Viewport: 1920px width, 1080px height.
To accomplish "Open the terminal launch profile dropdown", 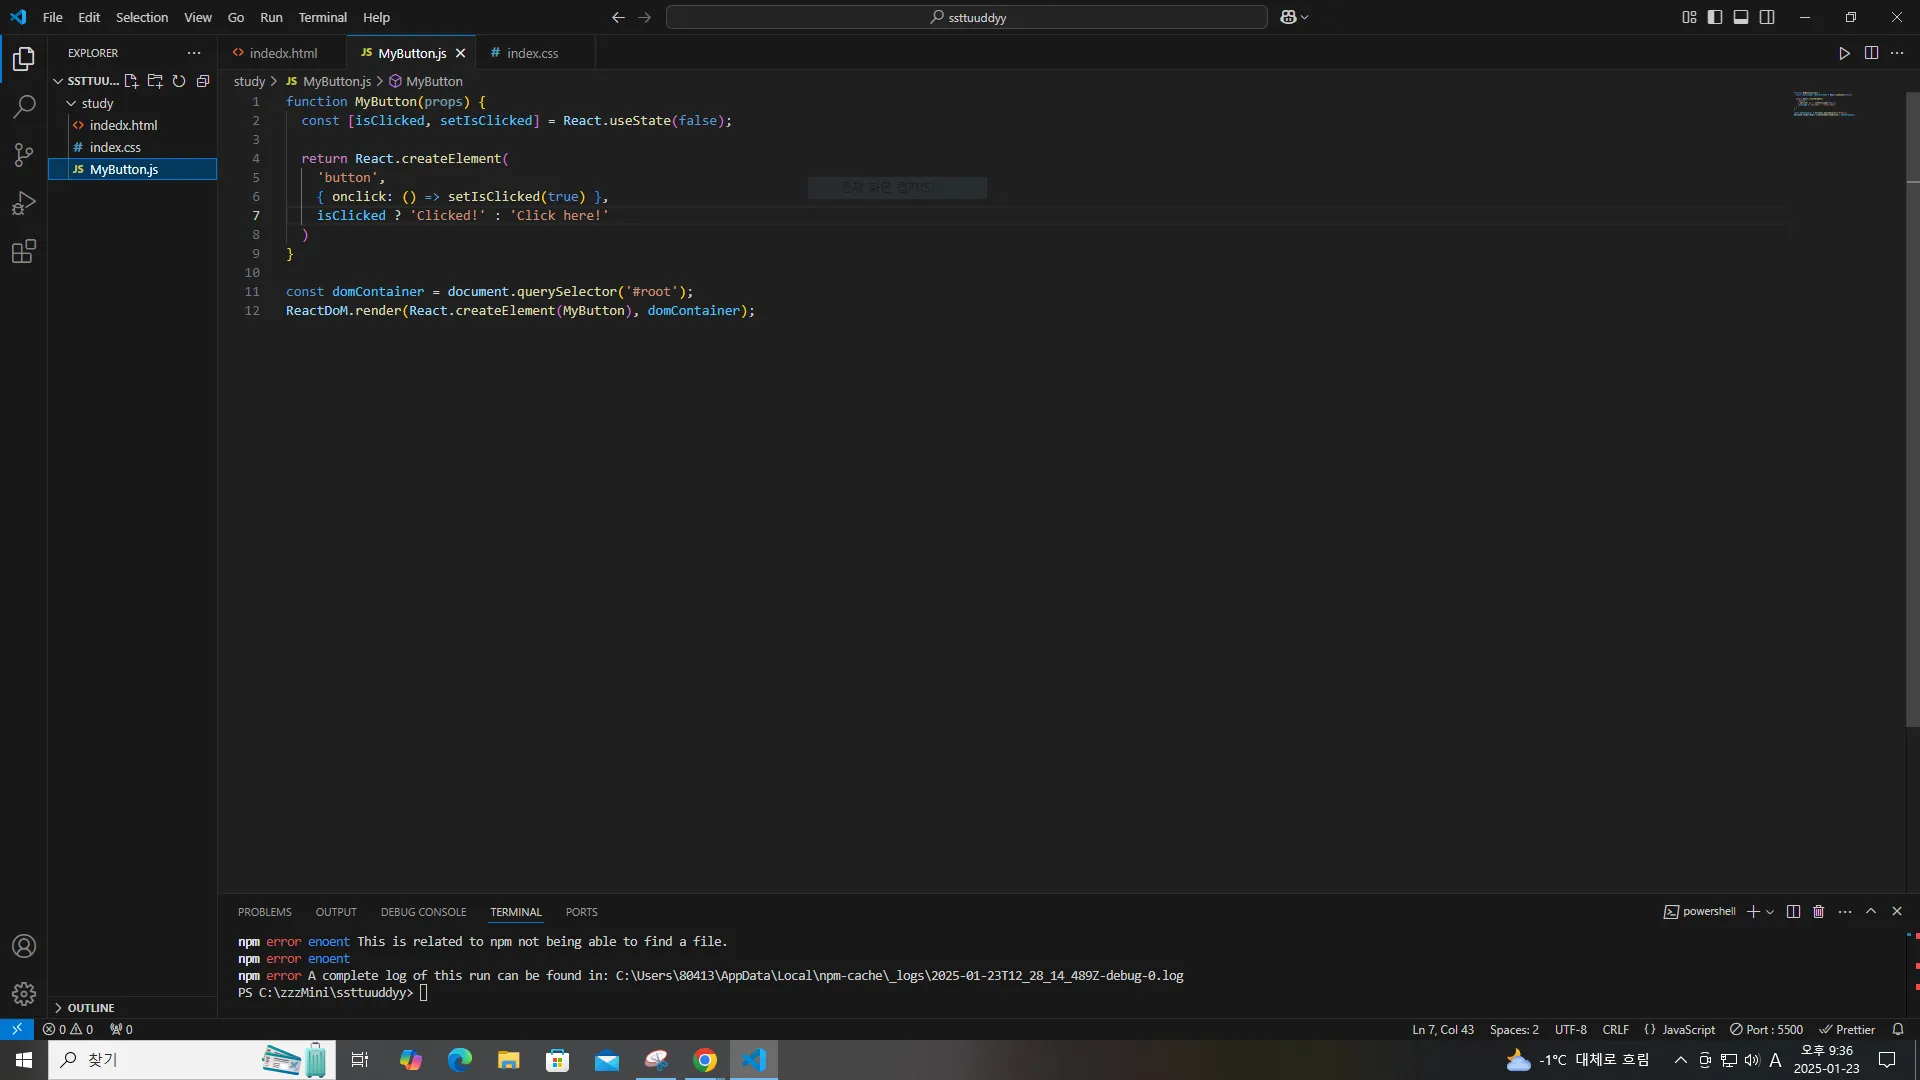I will (x=1770, y=911).
